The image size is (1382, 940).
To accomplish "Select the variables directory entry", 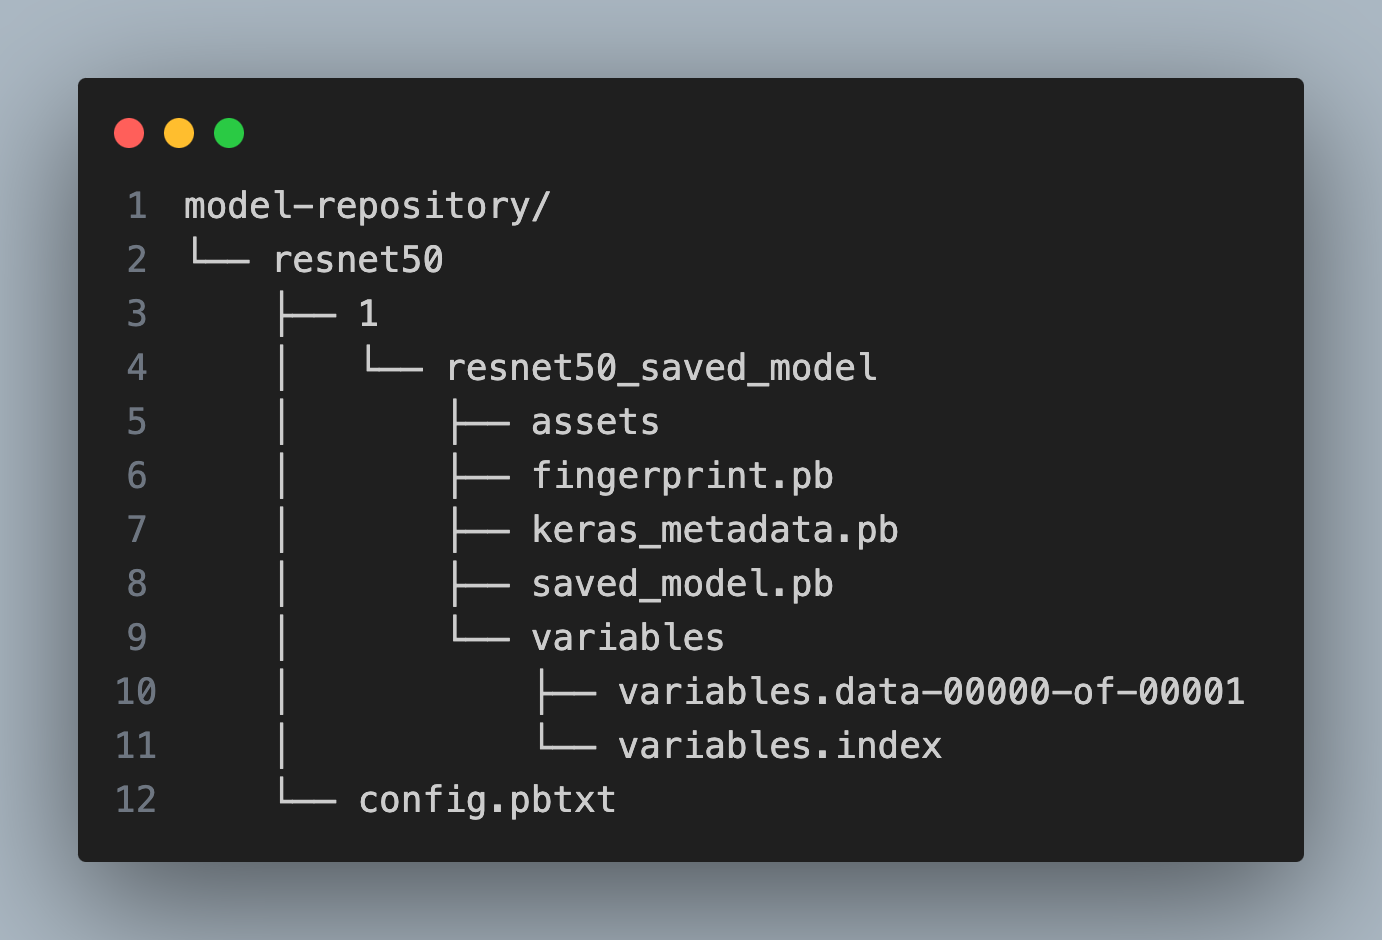I will coord(628,638).
